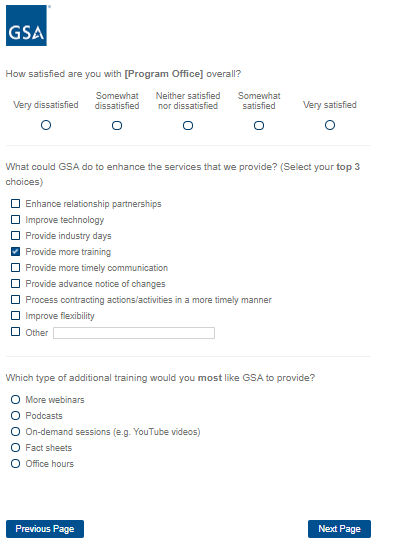Check Provide advance notice of changes

click(15, 284)
